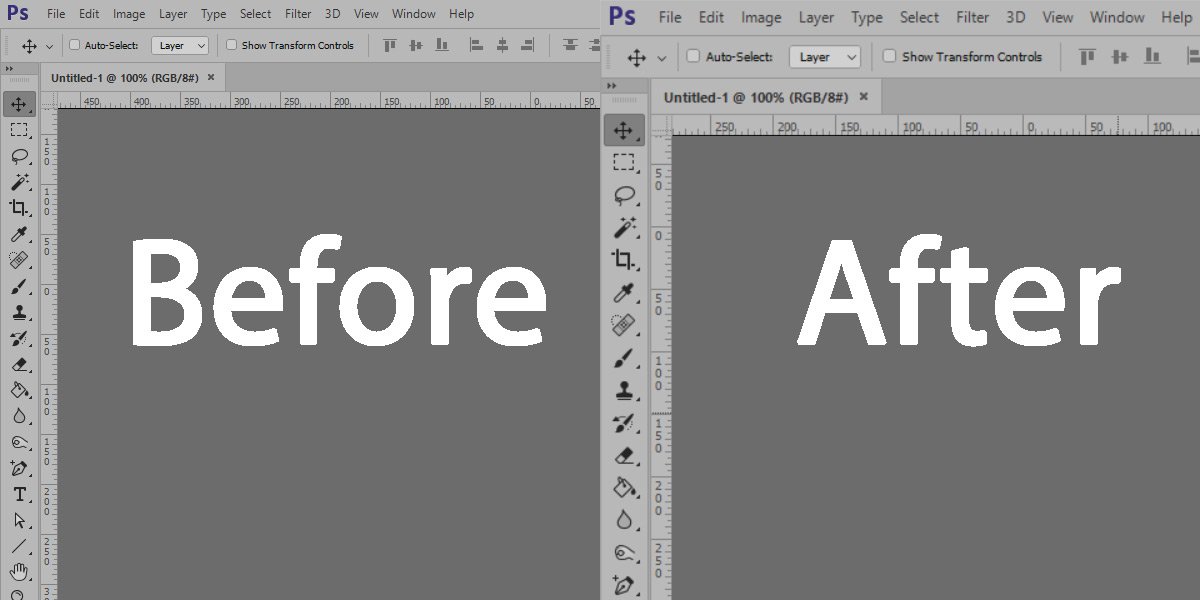This screenshot has width=1200, height=600.
Task: Pick the Blur tool in After window
Action: click(x=624, y=520)
